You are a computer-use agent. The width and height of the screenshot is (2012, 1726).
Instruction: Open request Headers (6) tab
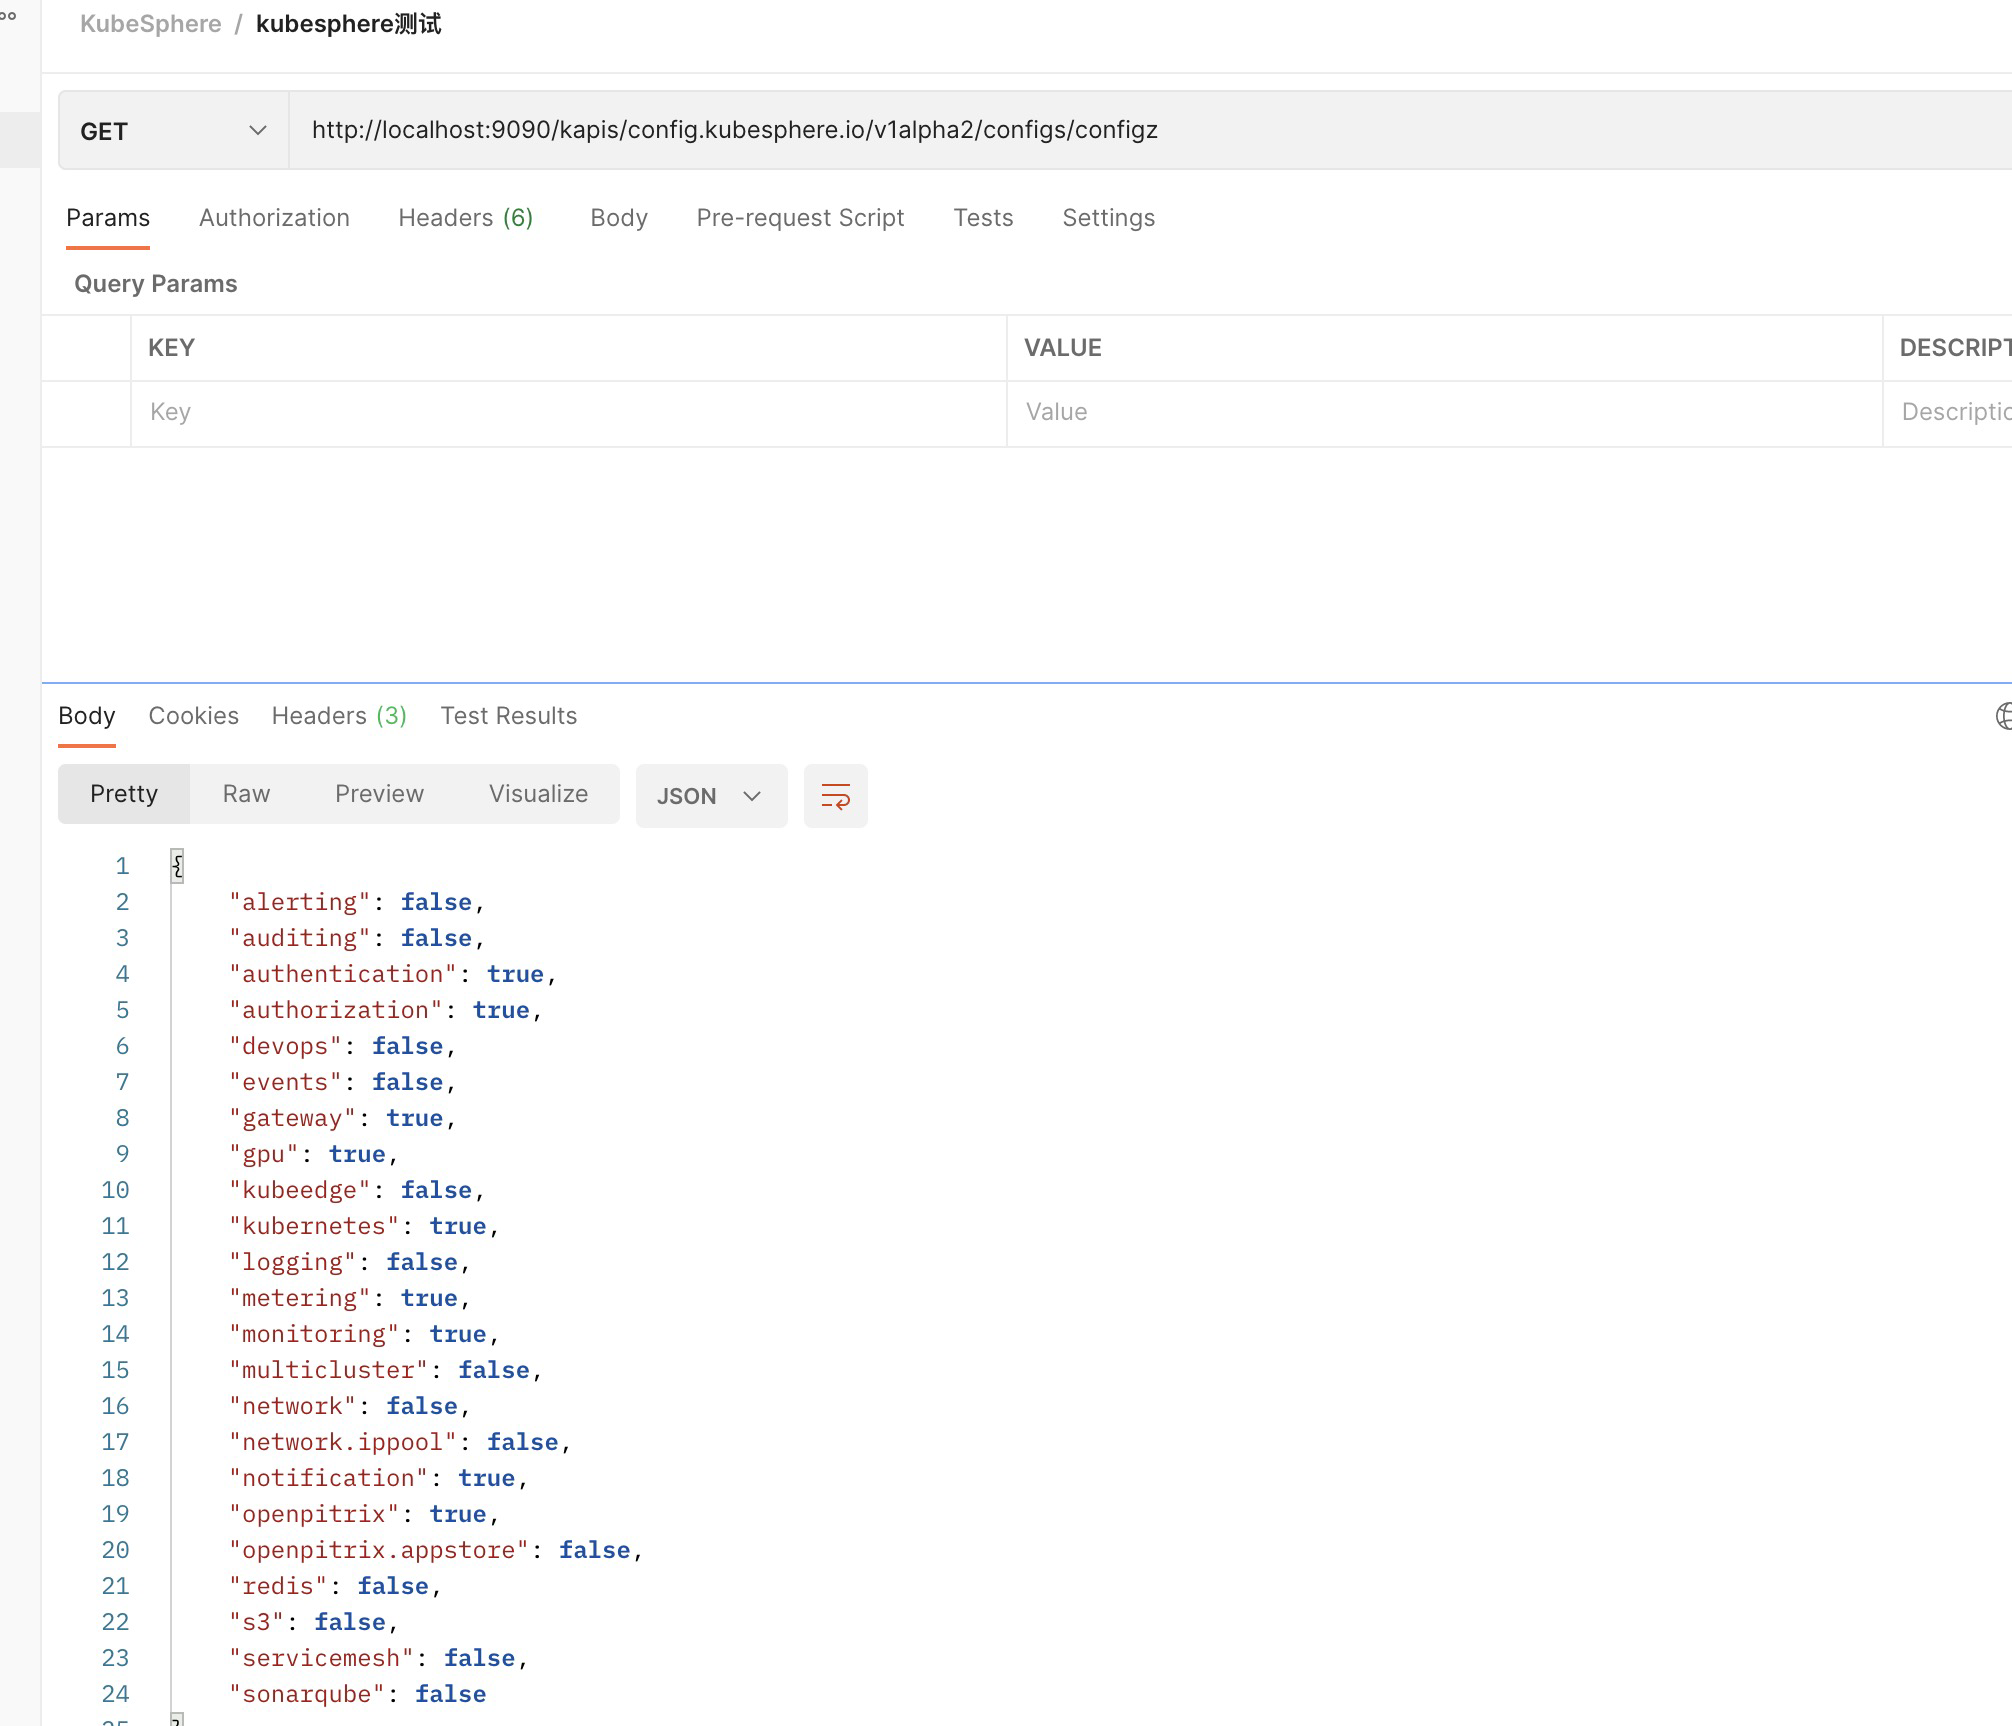coord(465,218)
